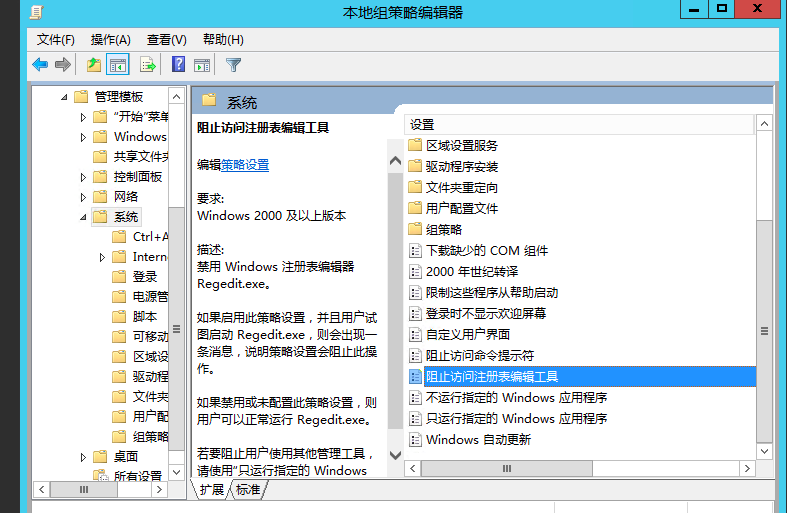This screenshot has width=787, height=513.
Task: Click settings list scroll down arrow
Action: 764,451
